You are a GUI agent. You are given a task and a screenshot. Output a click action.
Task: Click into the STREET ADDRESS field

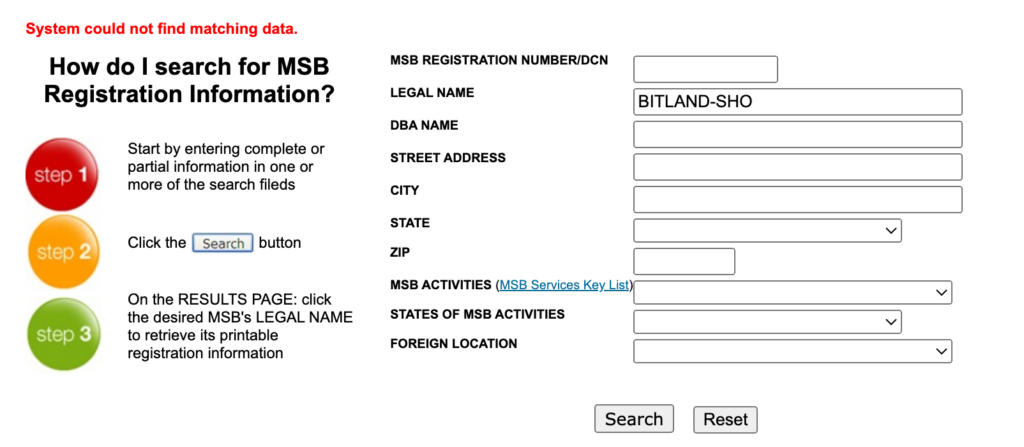pyautogui.click(x=797, y=167)
